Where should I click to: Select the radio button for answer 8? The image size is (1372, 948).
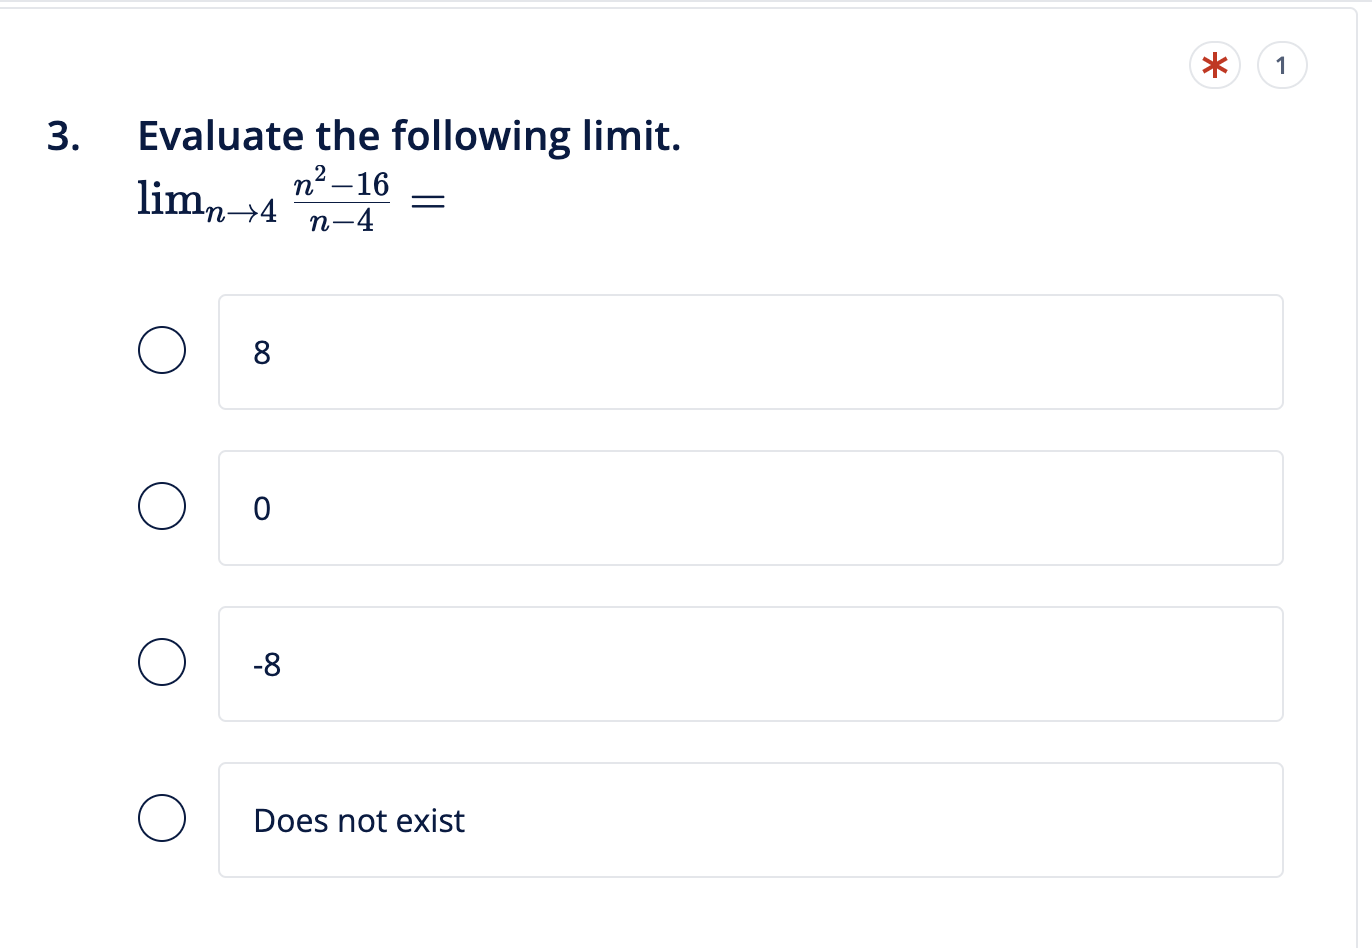tap(162, 350)
